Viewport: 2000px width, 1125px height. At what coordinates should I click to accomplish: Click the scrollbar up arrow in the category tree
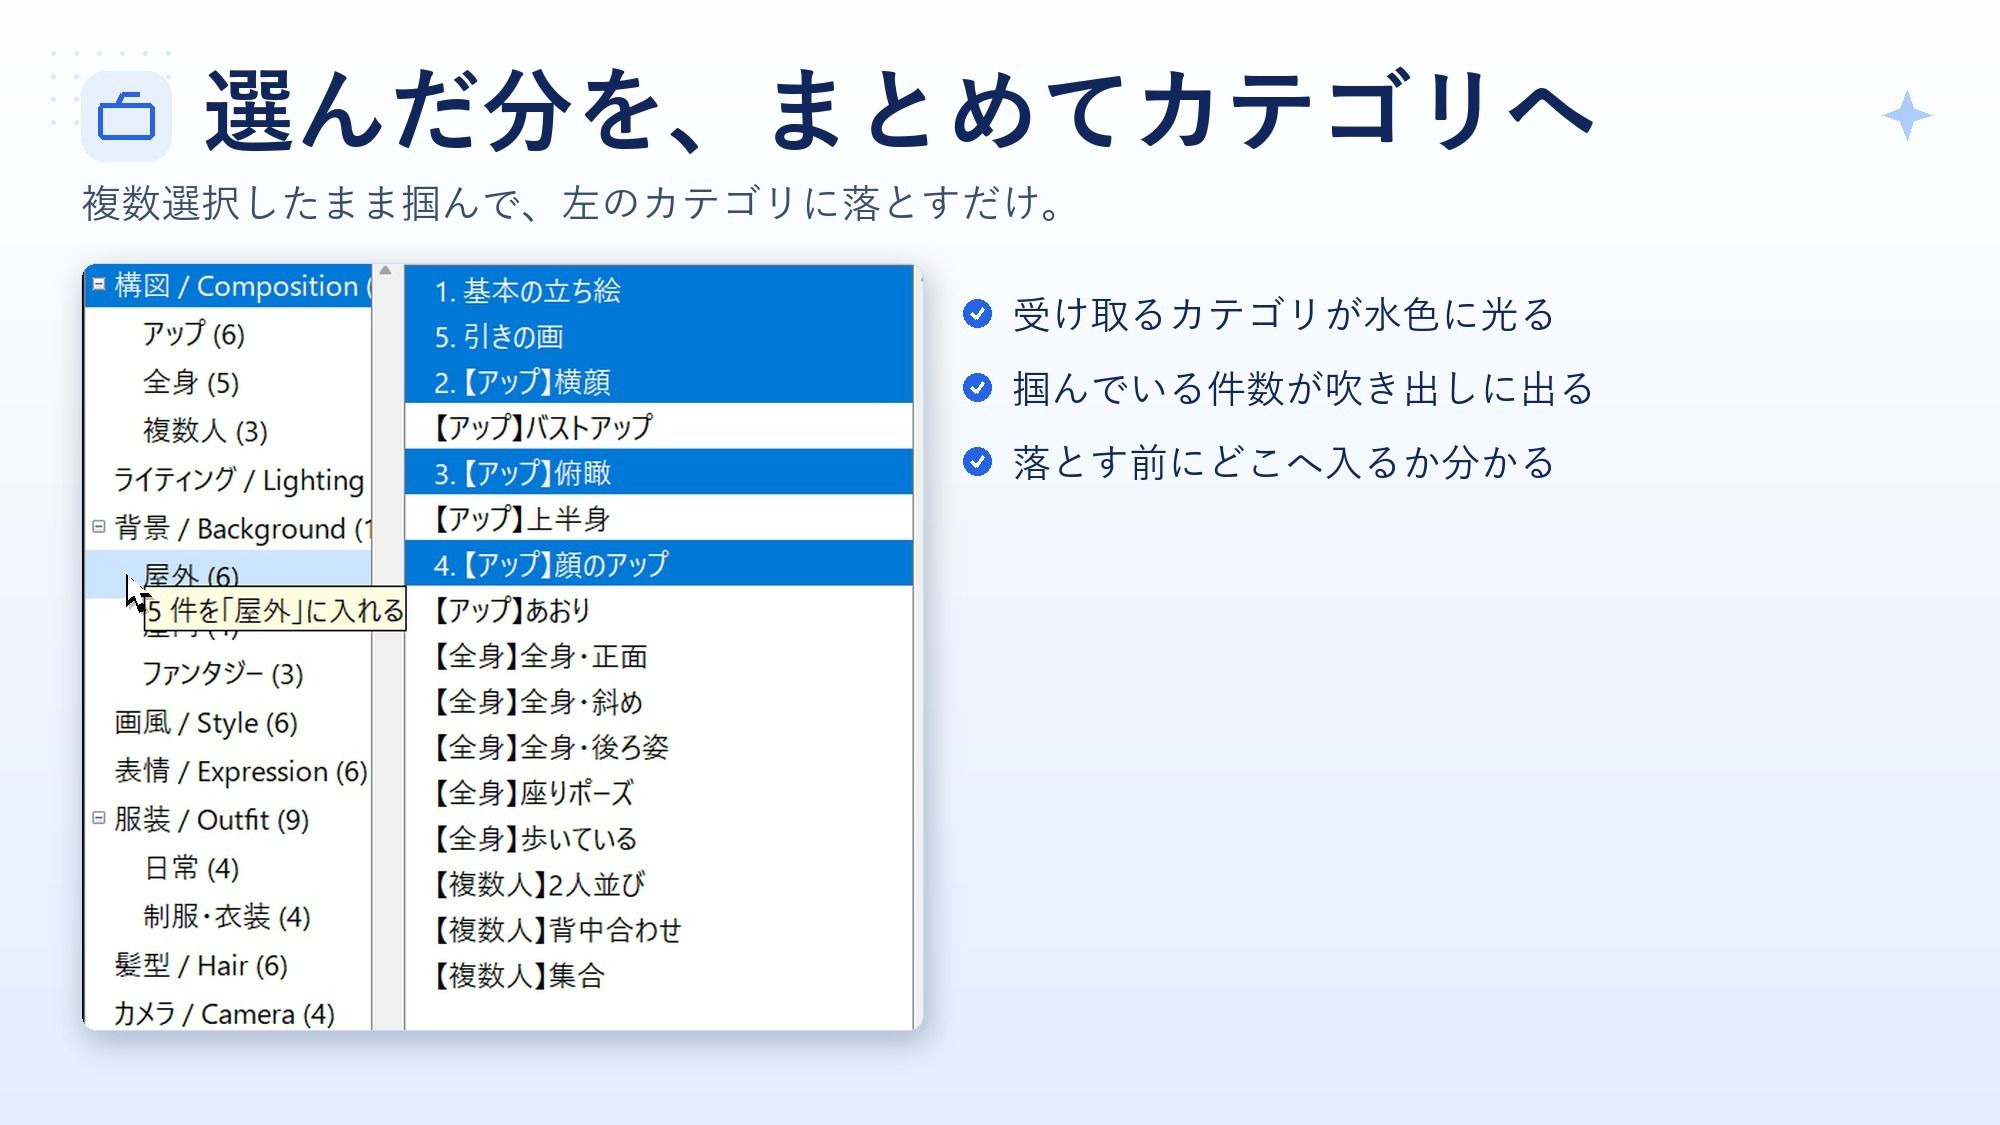pos(386,271)
